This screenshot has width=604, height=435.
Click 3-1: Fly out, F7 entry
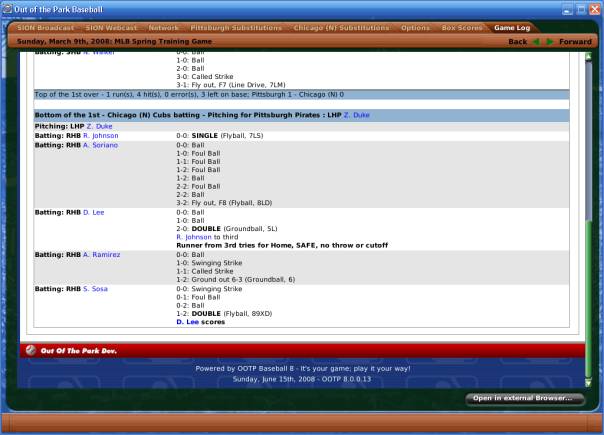pos(231,85)
